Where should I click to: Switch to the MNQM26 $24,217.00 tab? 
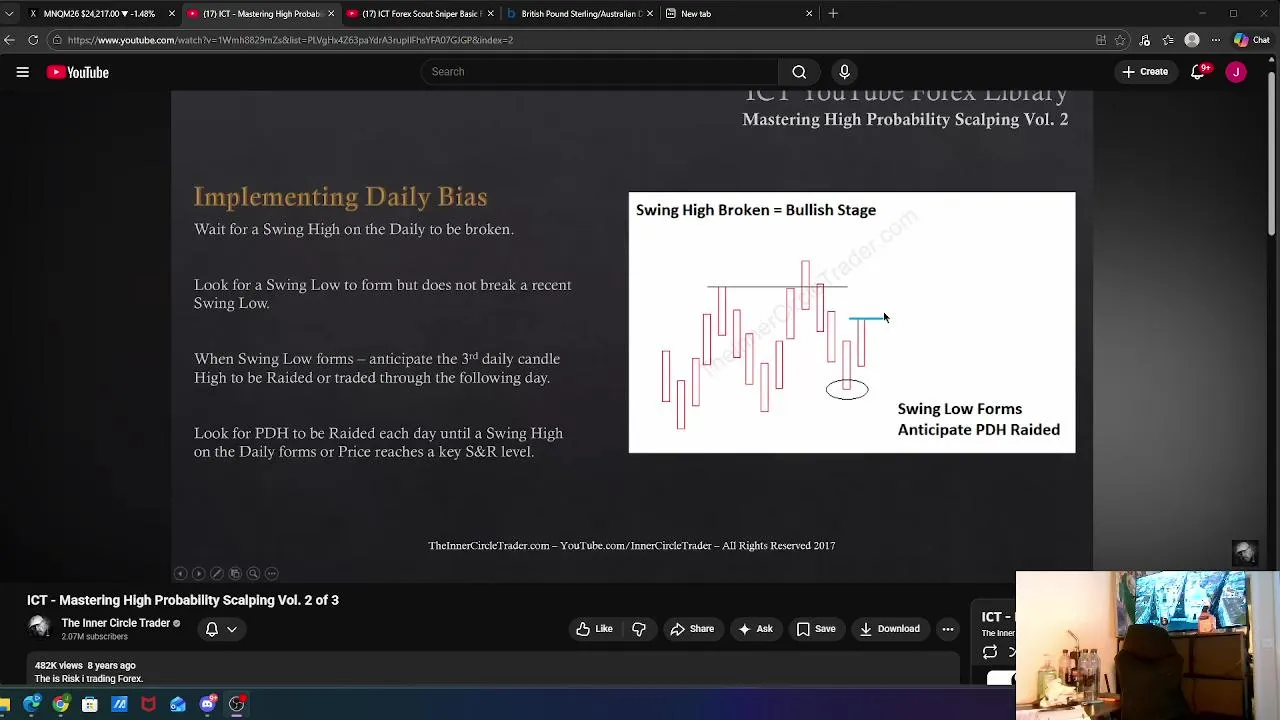tap(98, 14)
